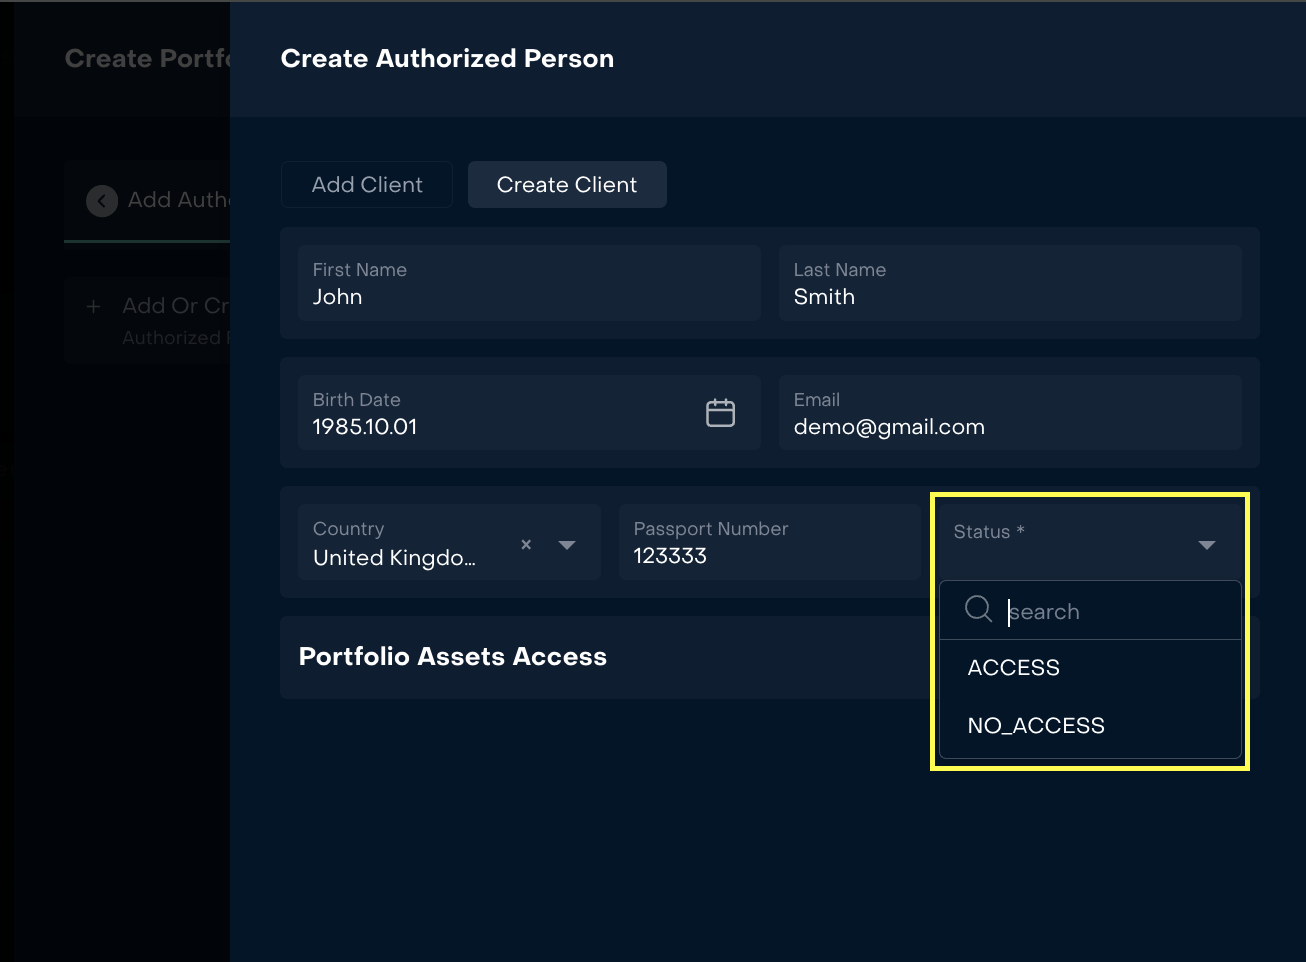1306x962 pixels.
Task: Click the search box in Status dropdown
Action: point(1110,612)
